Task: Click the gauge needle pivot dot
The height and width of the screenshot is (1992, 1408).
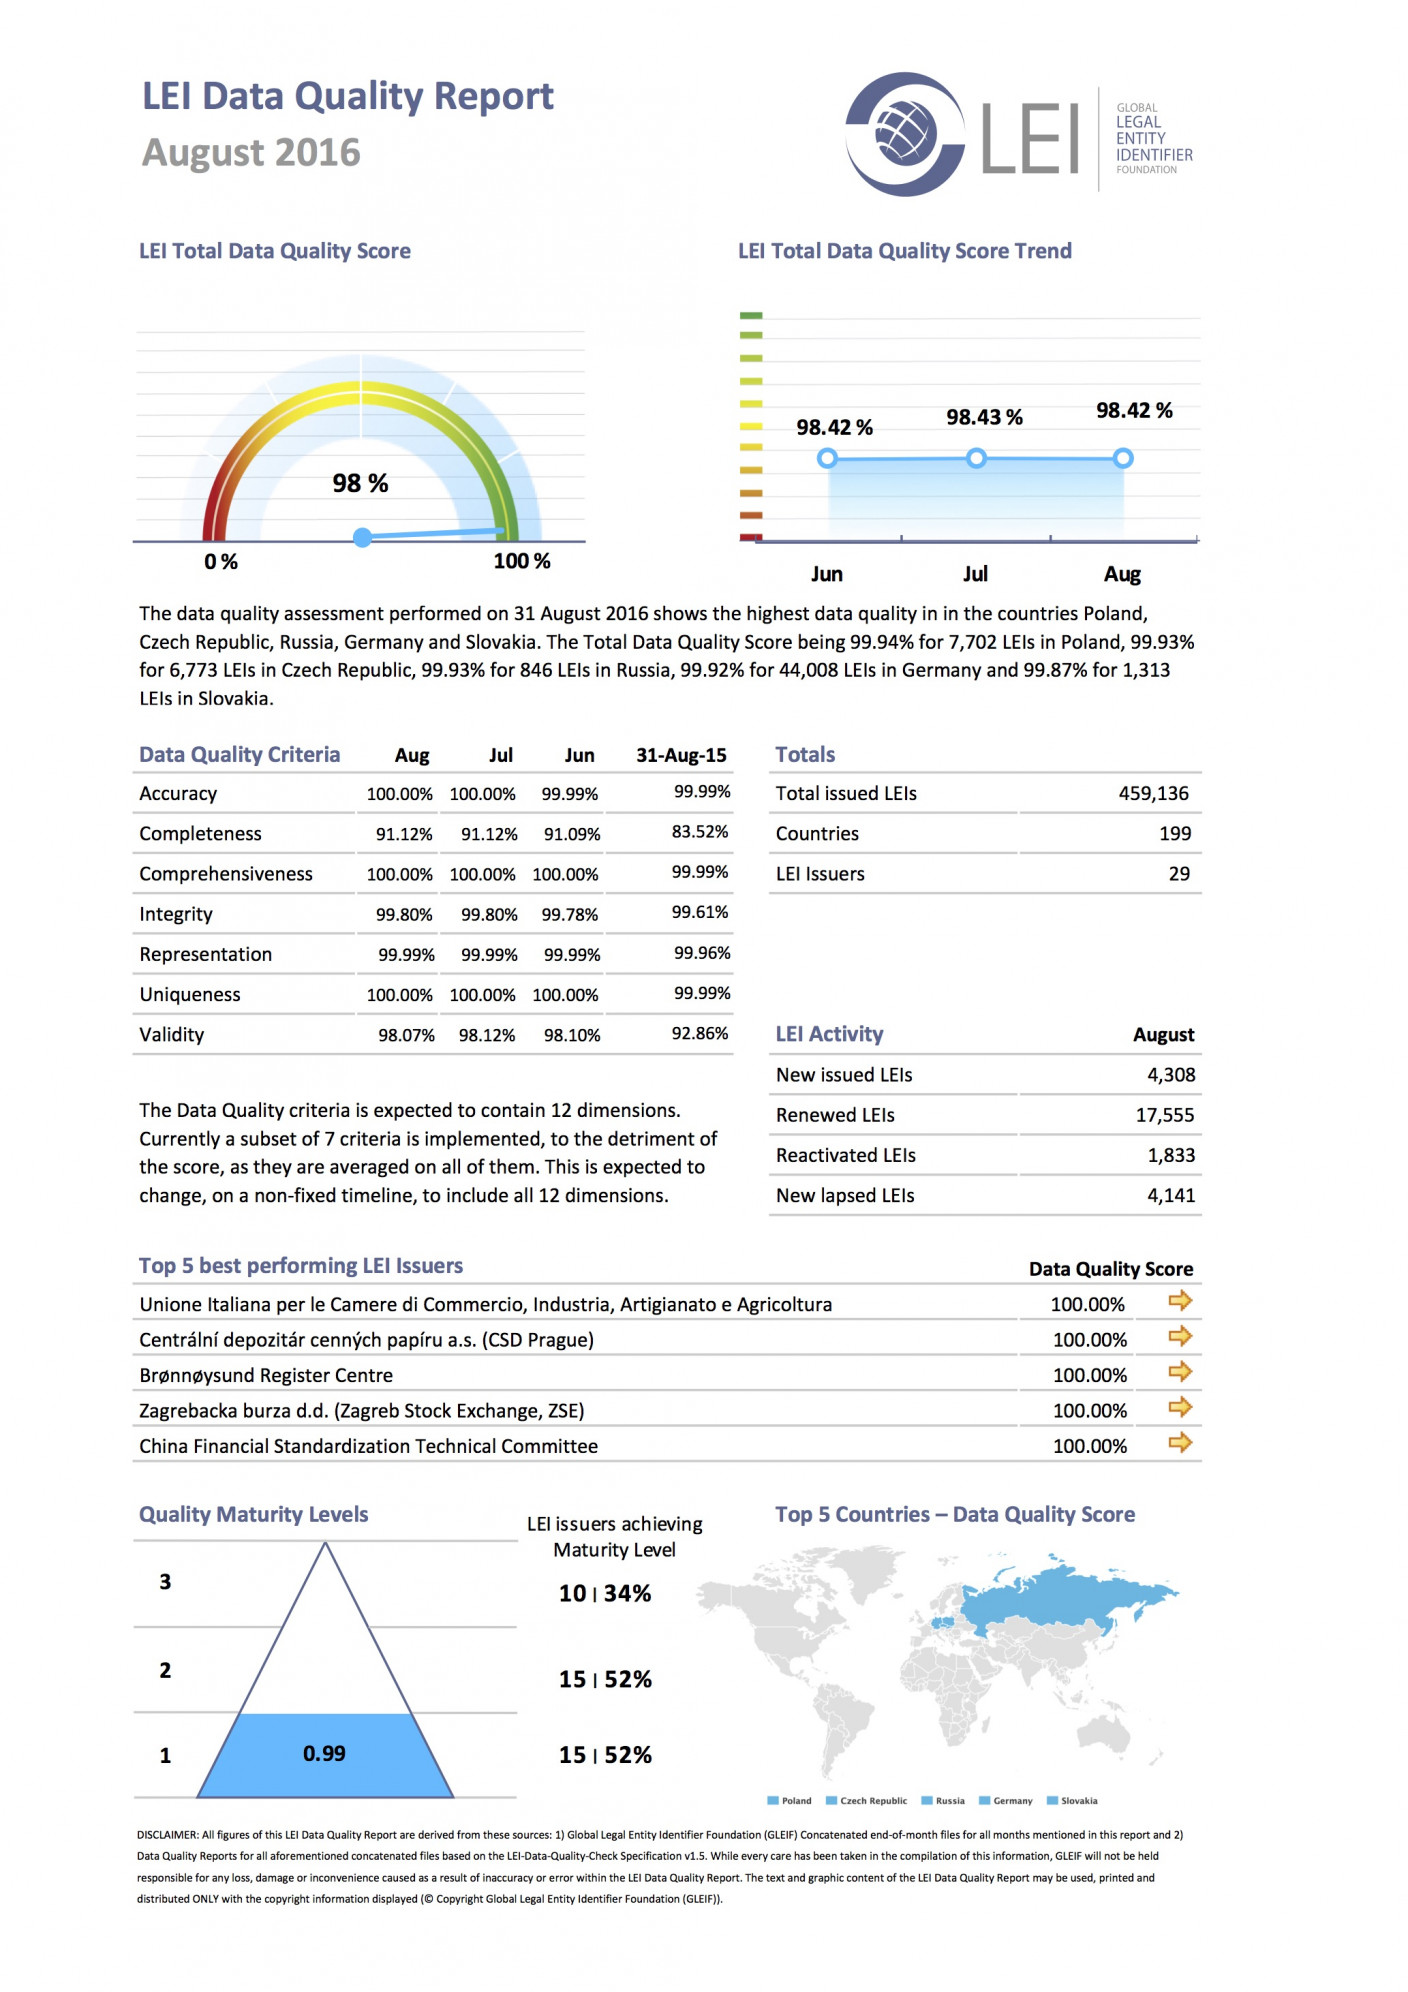Action: click(x=363, y=538)
